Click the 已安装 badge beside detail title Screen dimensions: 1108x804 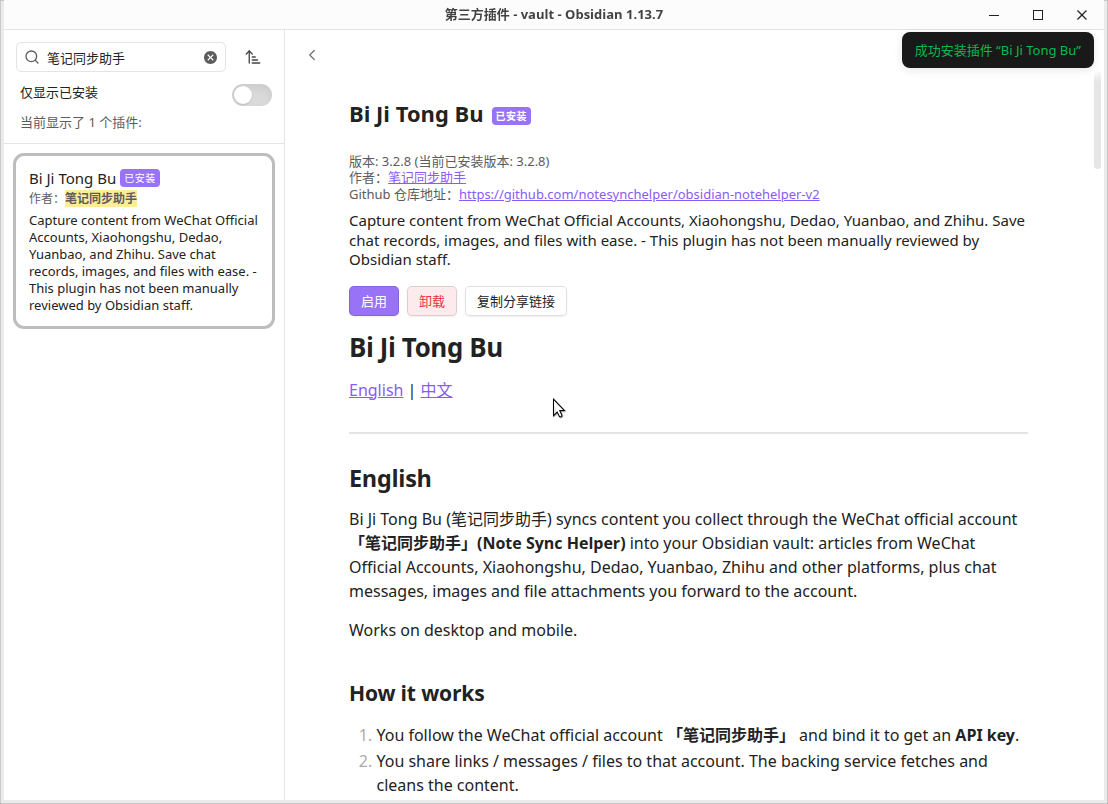(512, 116)
